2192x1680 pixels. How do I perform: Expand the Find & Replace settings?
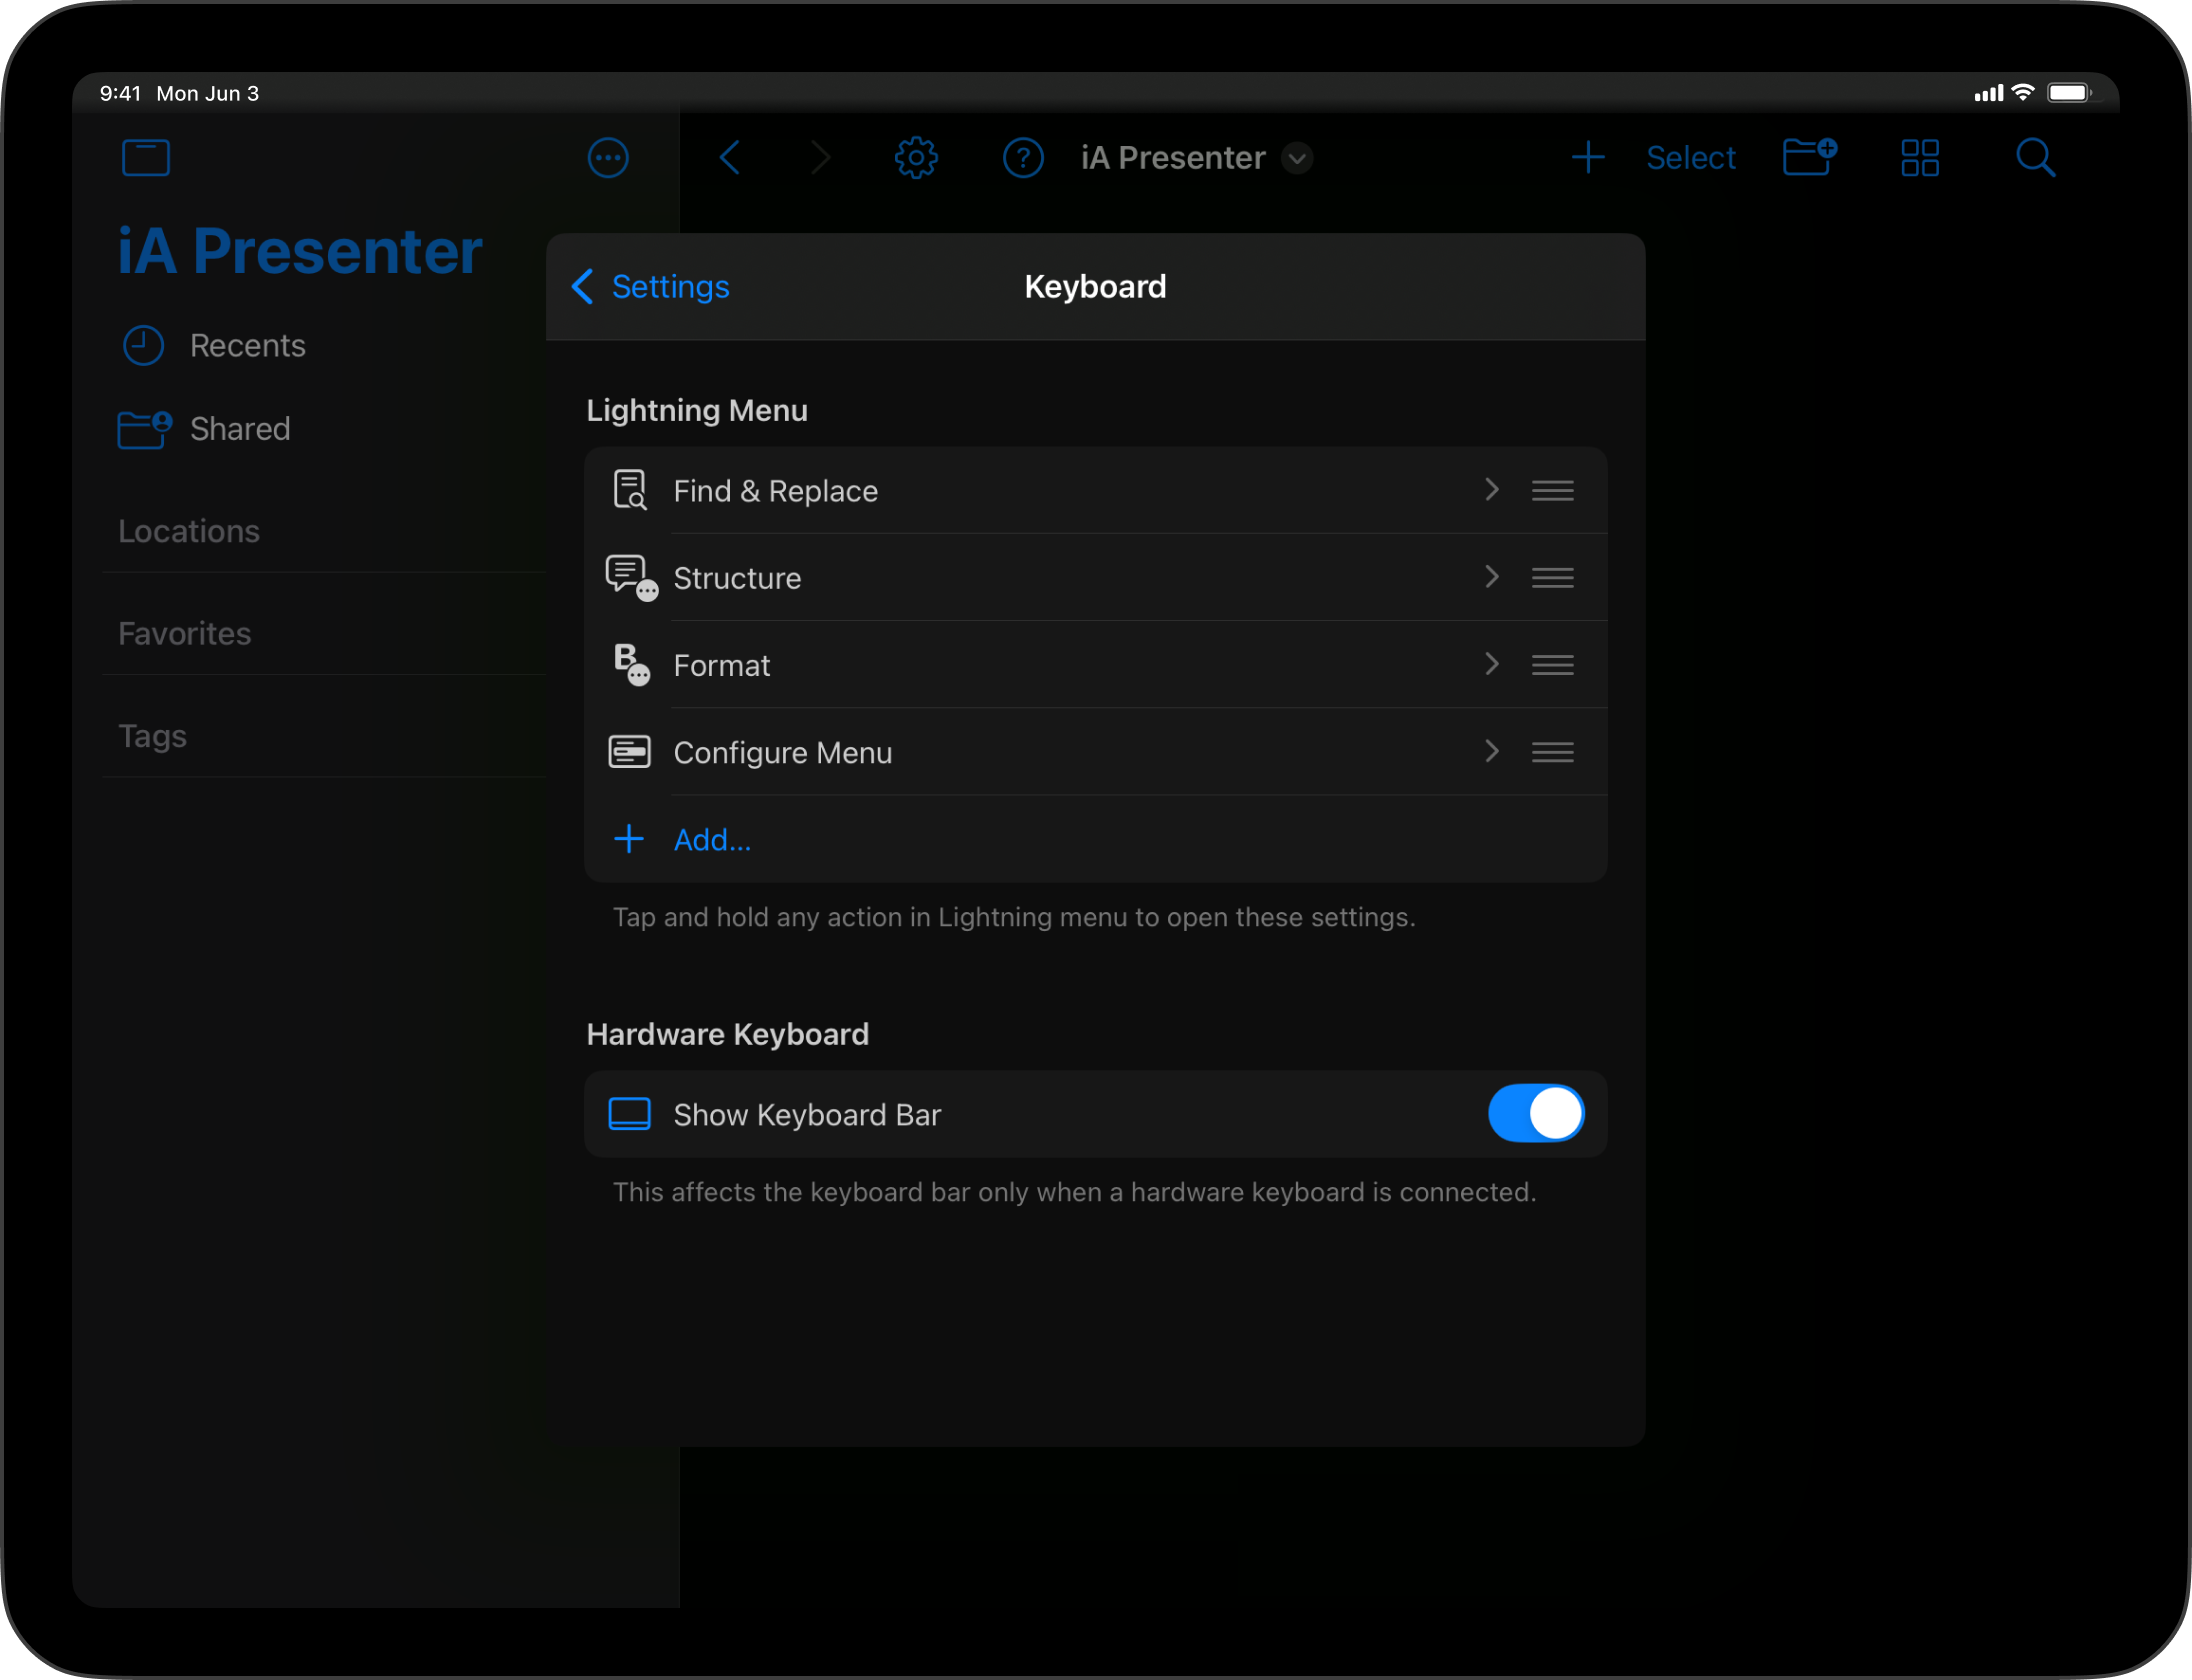1491,491
